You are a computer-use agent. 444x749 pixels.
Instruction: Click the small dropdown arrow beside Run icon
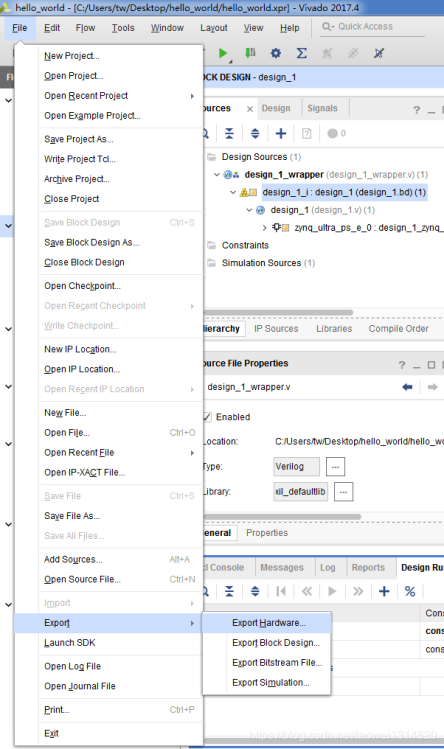[230, 62]
